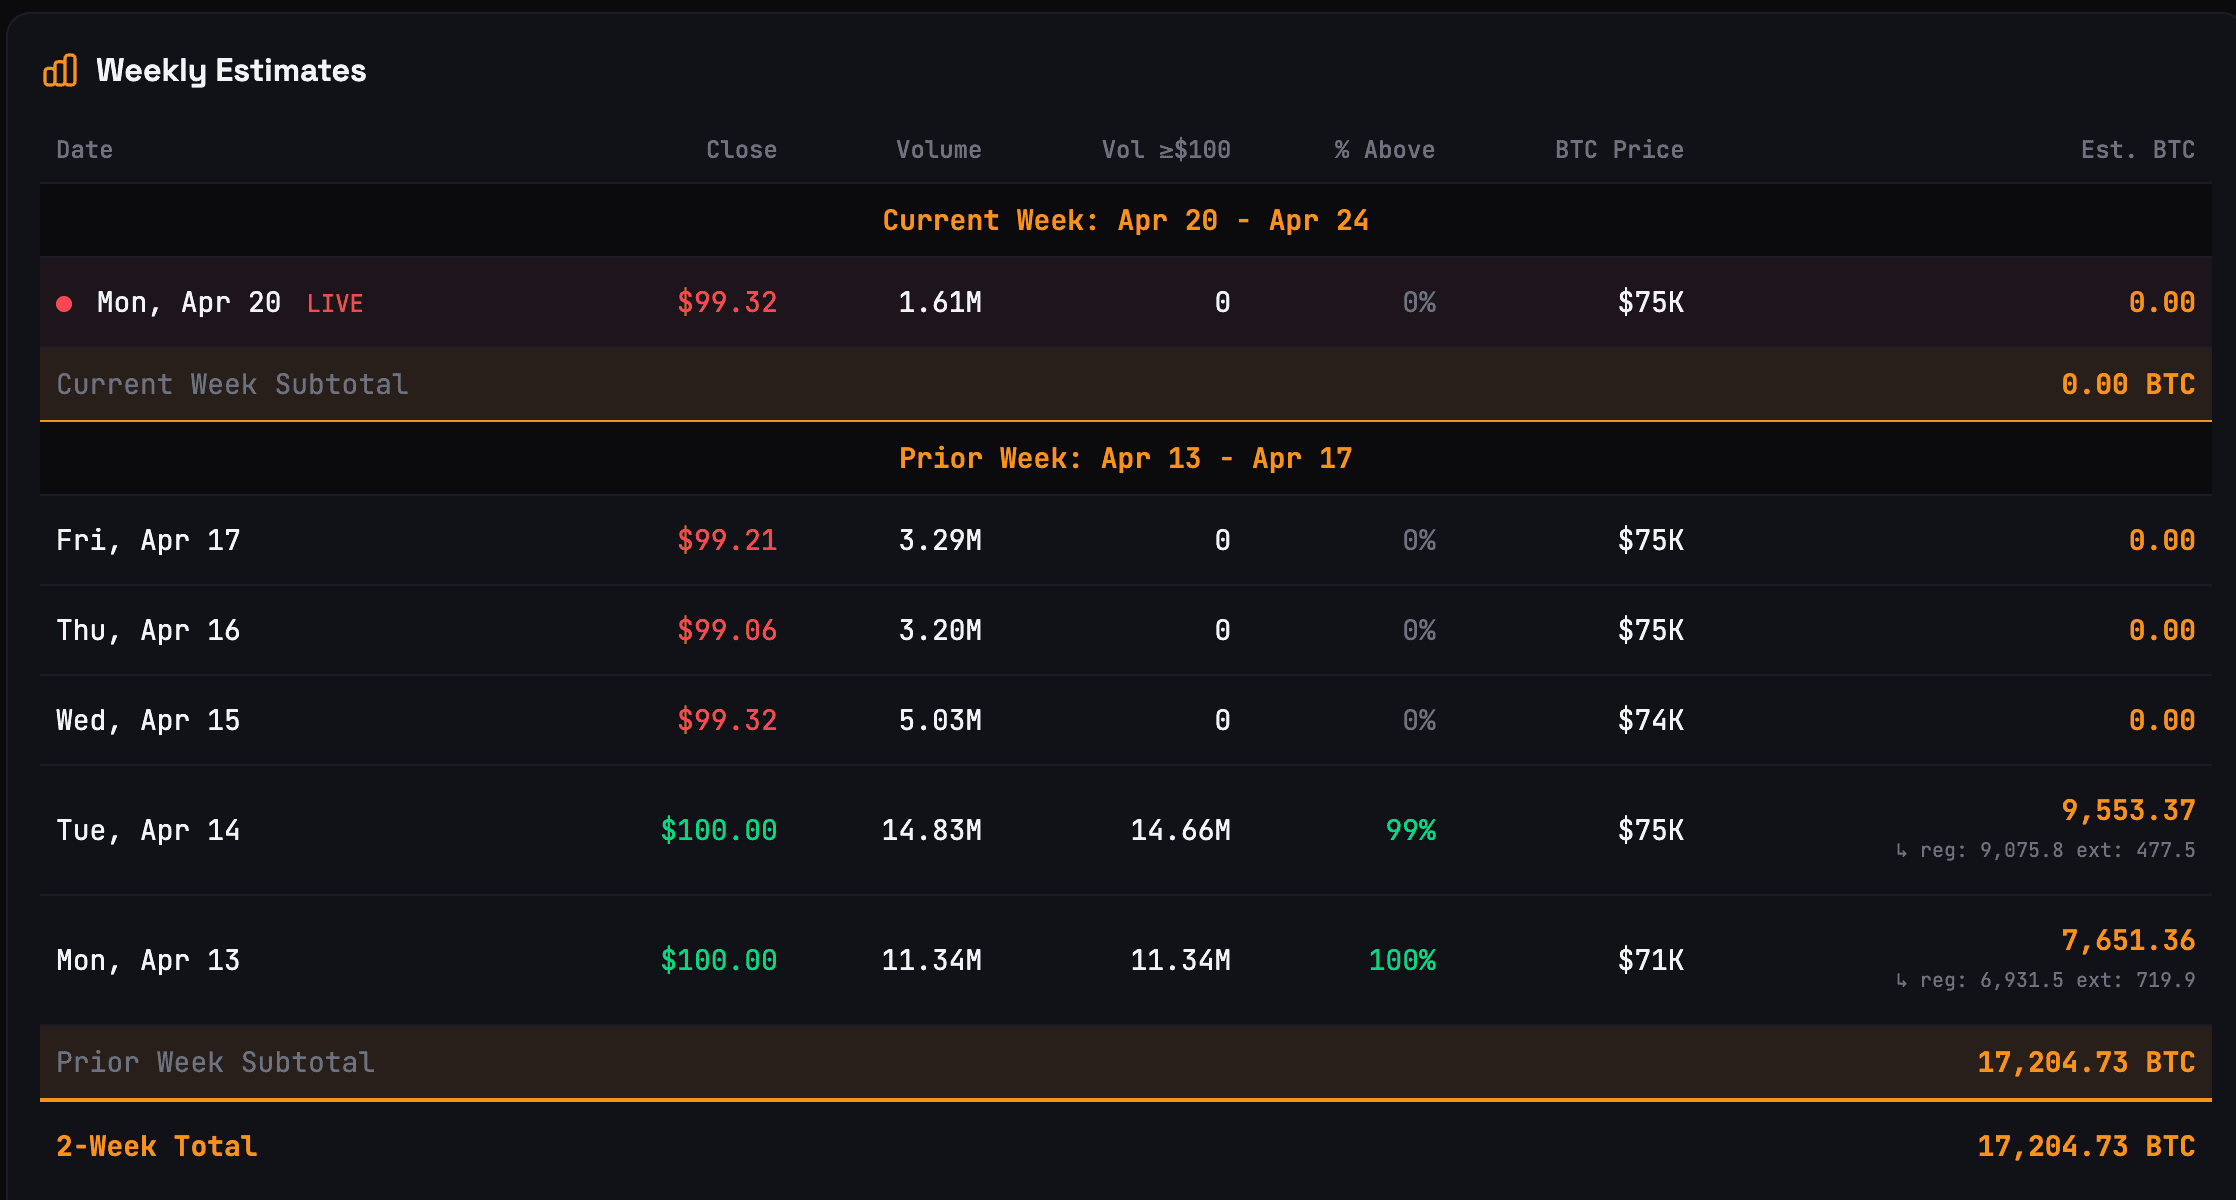Click the Current Week Subtotal 0.00 BTC value
2236x1200 pixels.
coord(2127,384)
